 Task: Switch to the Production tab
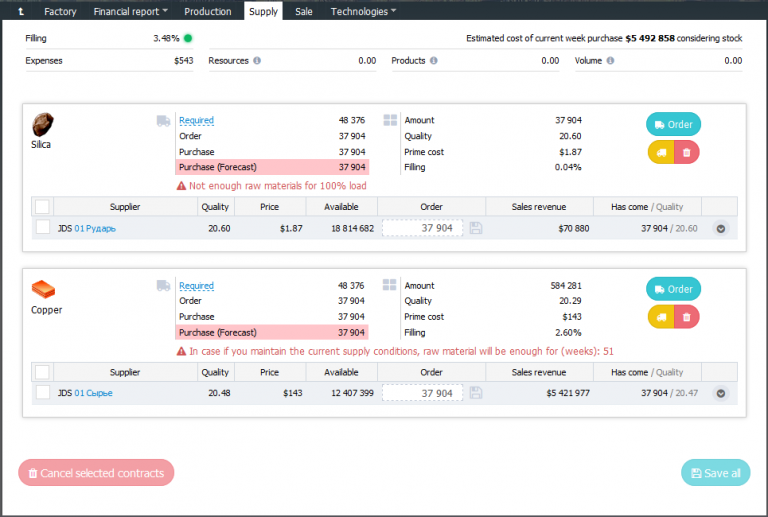(208, 12)
